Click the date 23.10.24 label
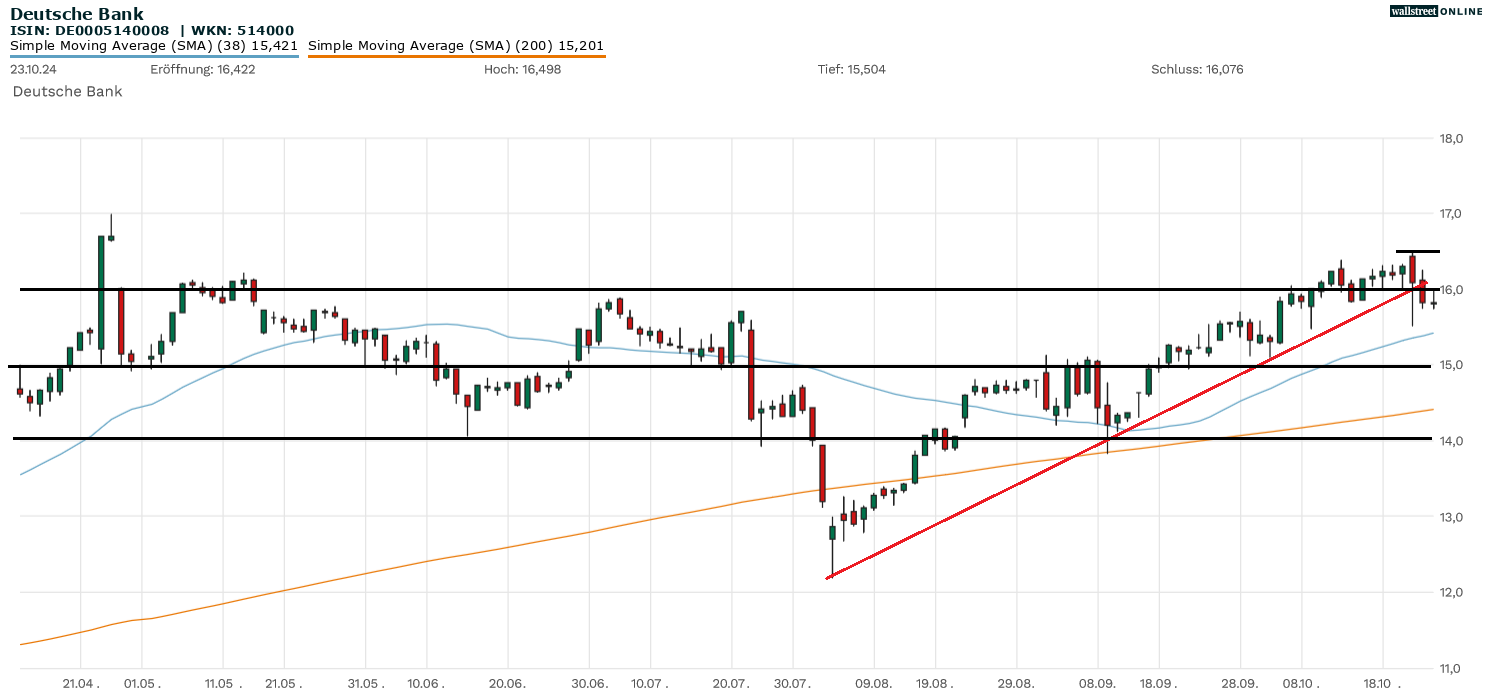 (35, 69)
